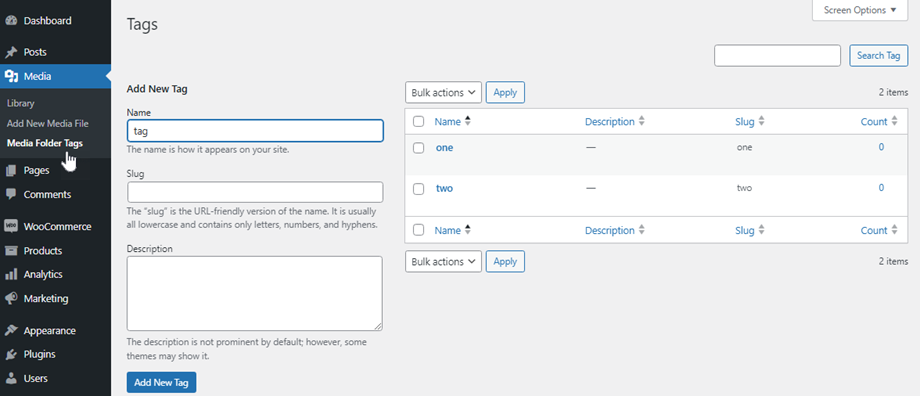This screenshot has width=920, height=396.
Task: Click the WooCommerce logo icon
Action: click(x=11, y=226)
